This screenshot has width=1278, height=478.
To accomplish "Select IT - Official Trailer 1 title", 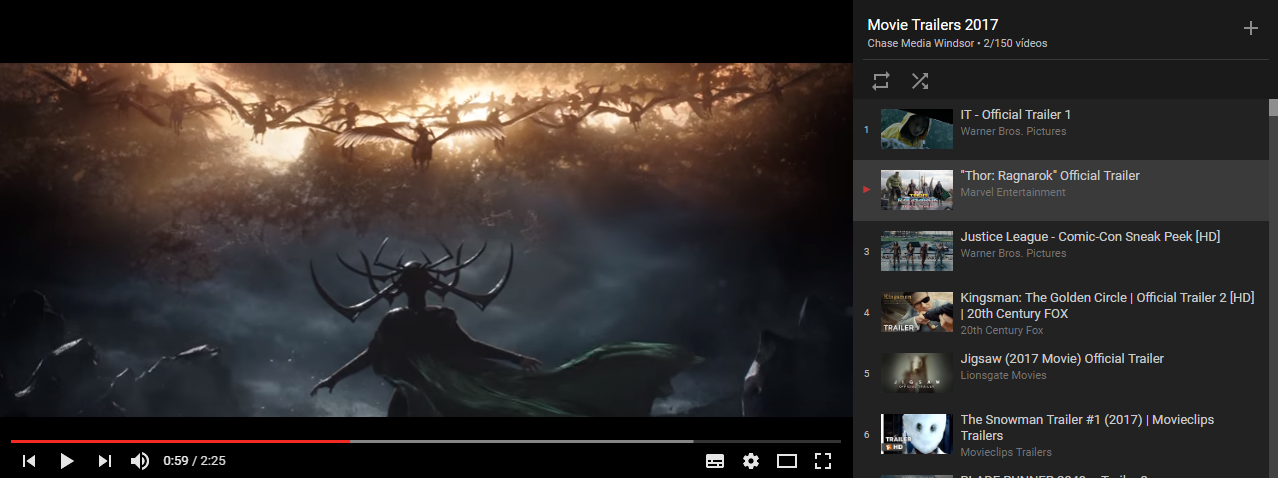I will [1015, 115].
